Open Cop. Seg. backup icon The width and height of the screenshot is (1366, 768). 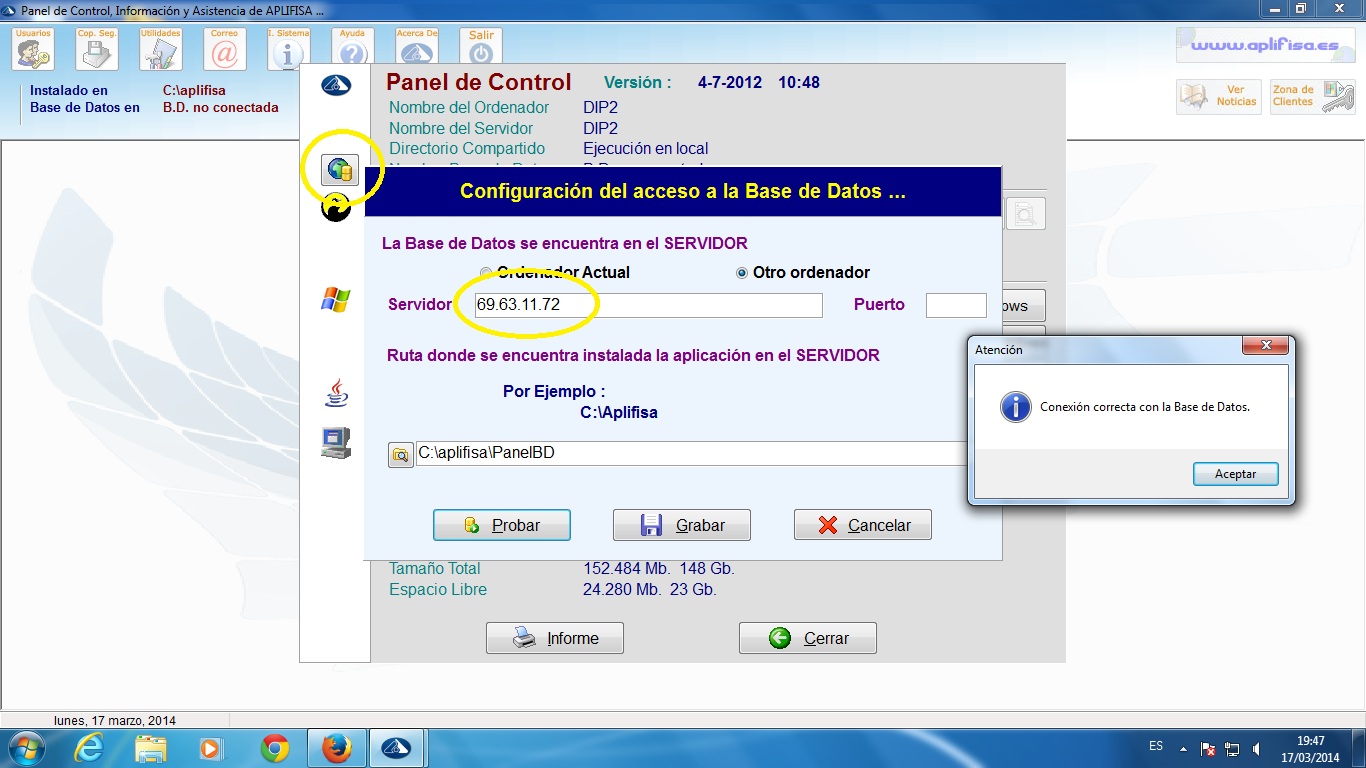pyautogui.click(x=97, y=48)
